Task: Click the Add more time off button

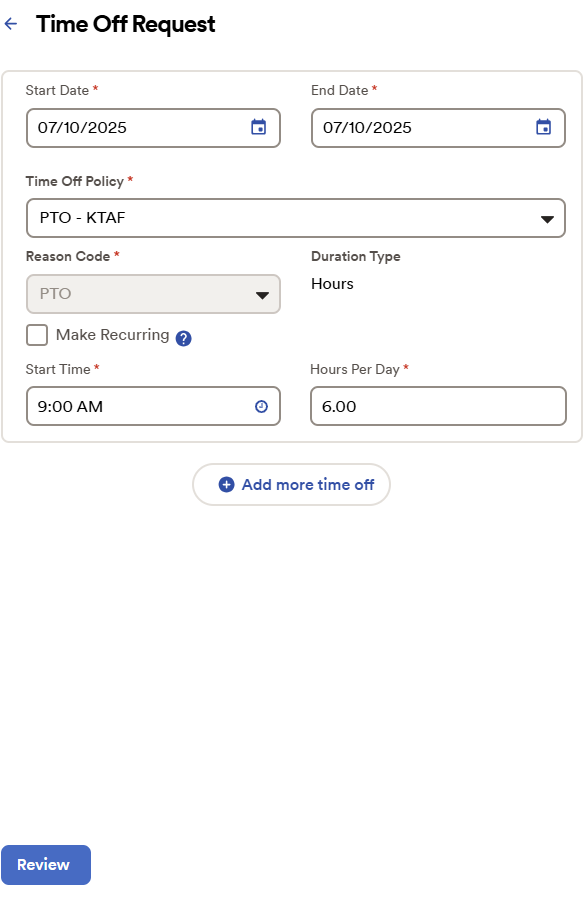Action: coord(291,485)
